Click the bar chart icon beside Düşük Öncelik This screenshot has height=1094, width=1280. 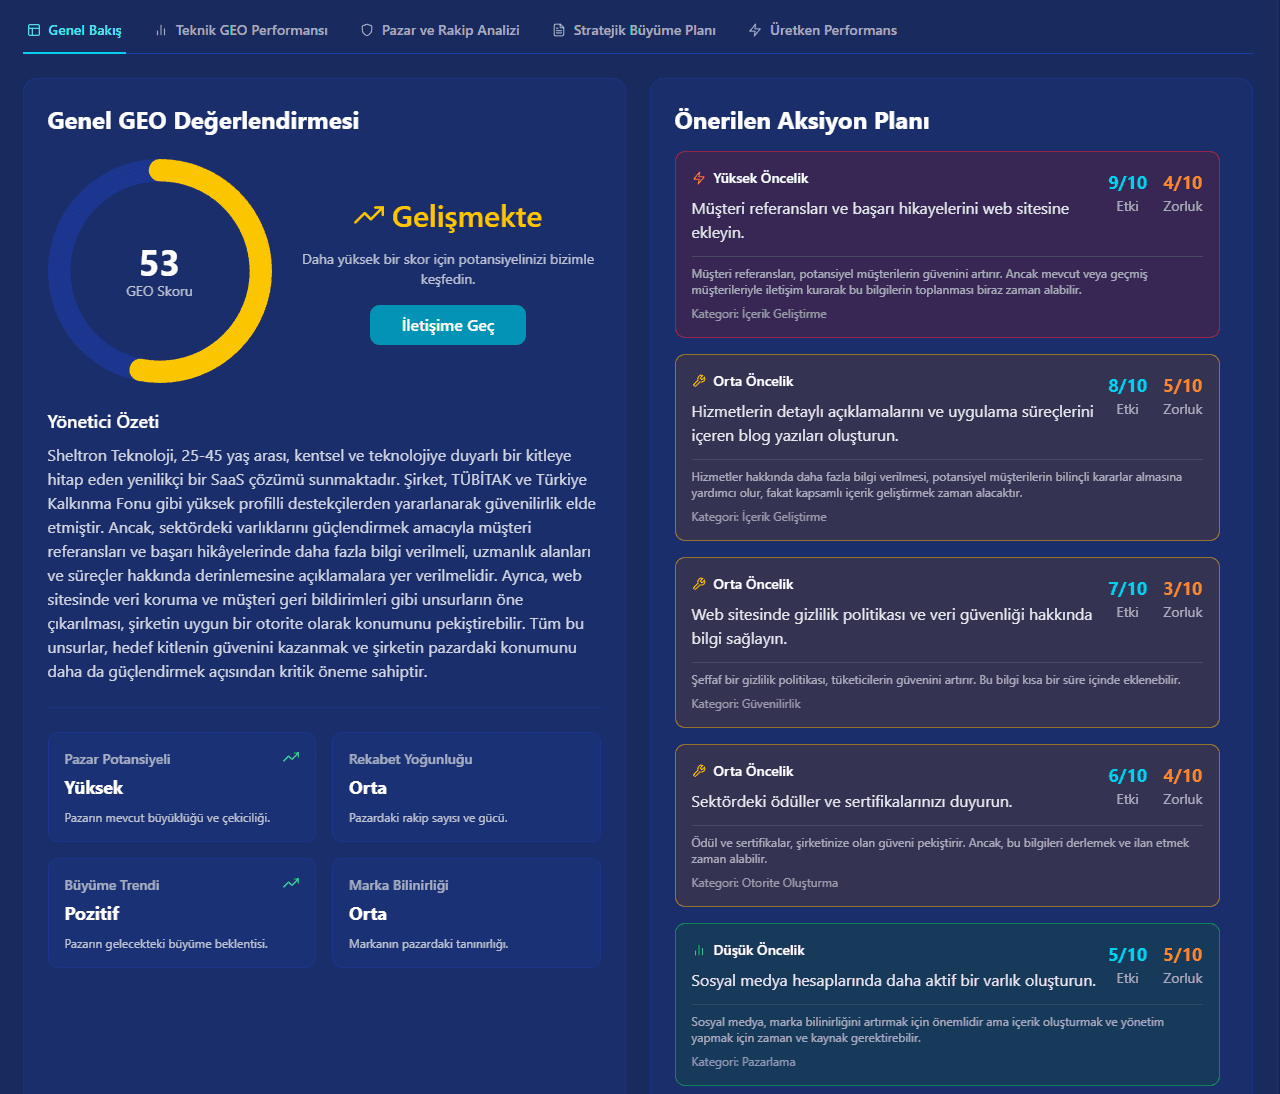(699, 950)
